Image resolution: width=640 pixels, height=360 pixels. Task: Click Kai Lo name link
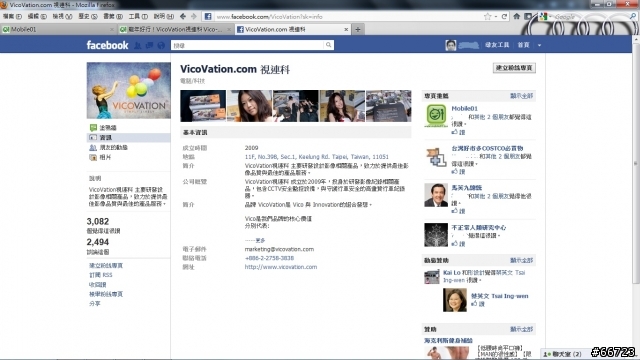pyautogui.click(x=451, y=273)
